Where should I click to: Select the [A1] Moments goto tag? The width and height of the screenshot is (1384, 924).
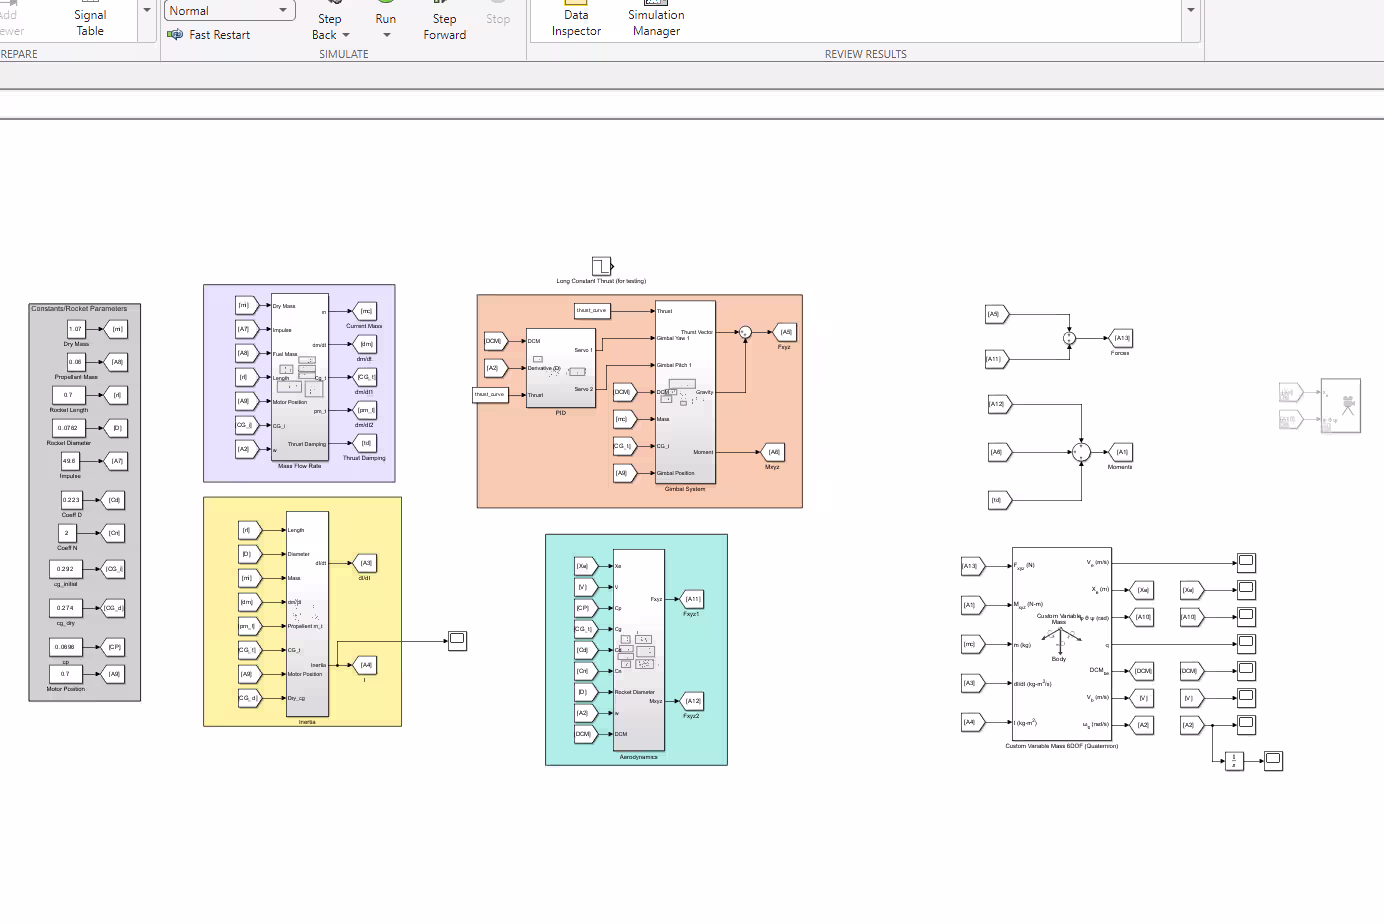click(1120, 452)
